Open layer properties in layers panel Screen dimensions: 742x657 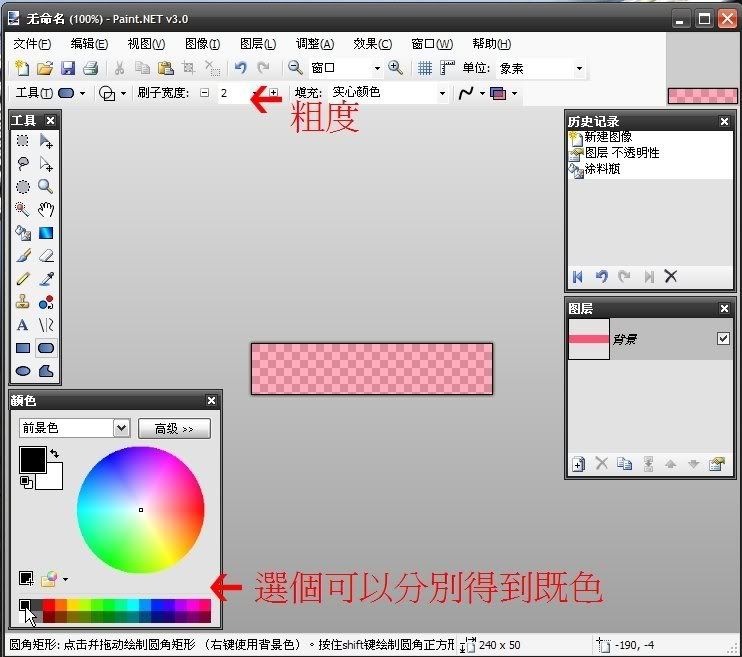[717, 464]
